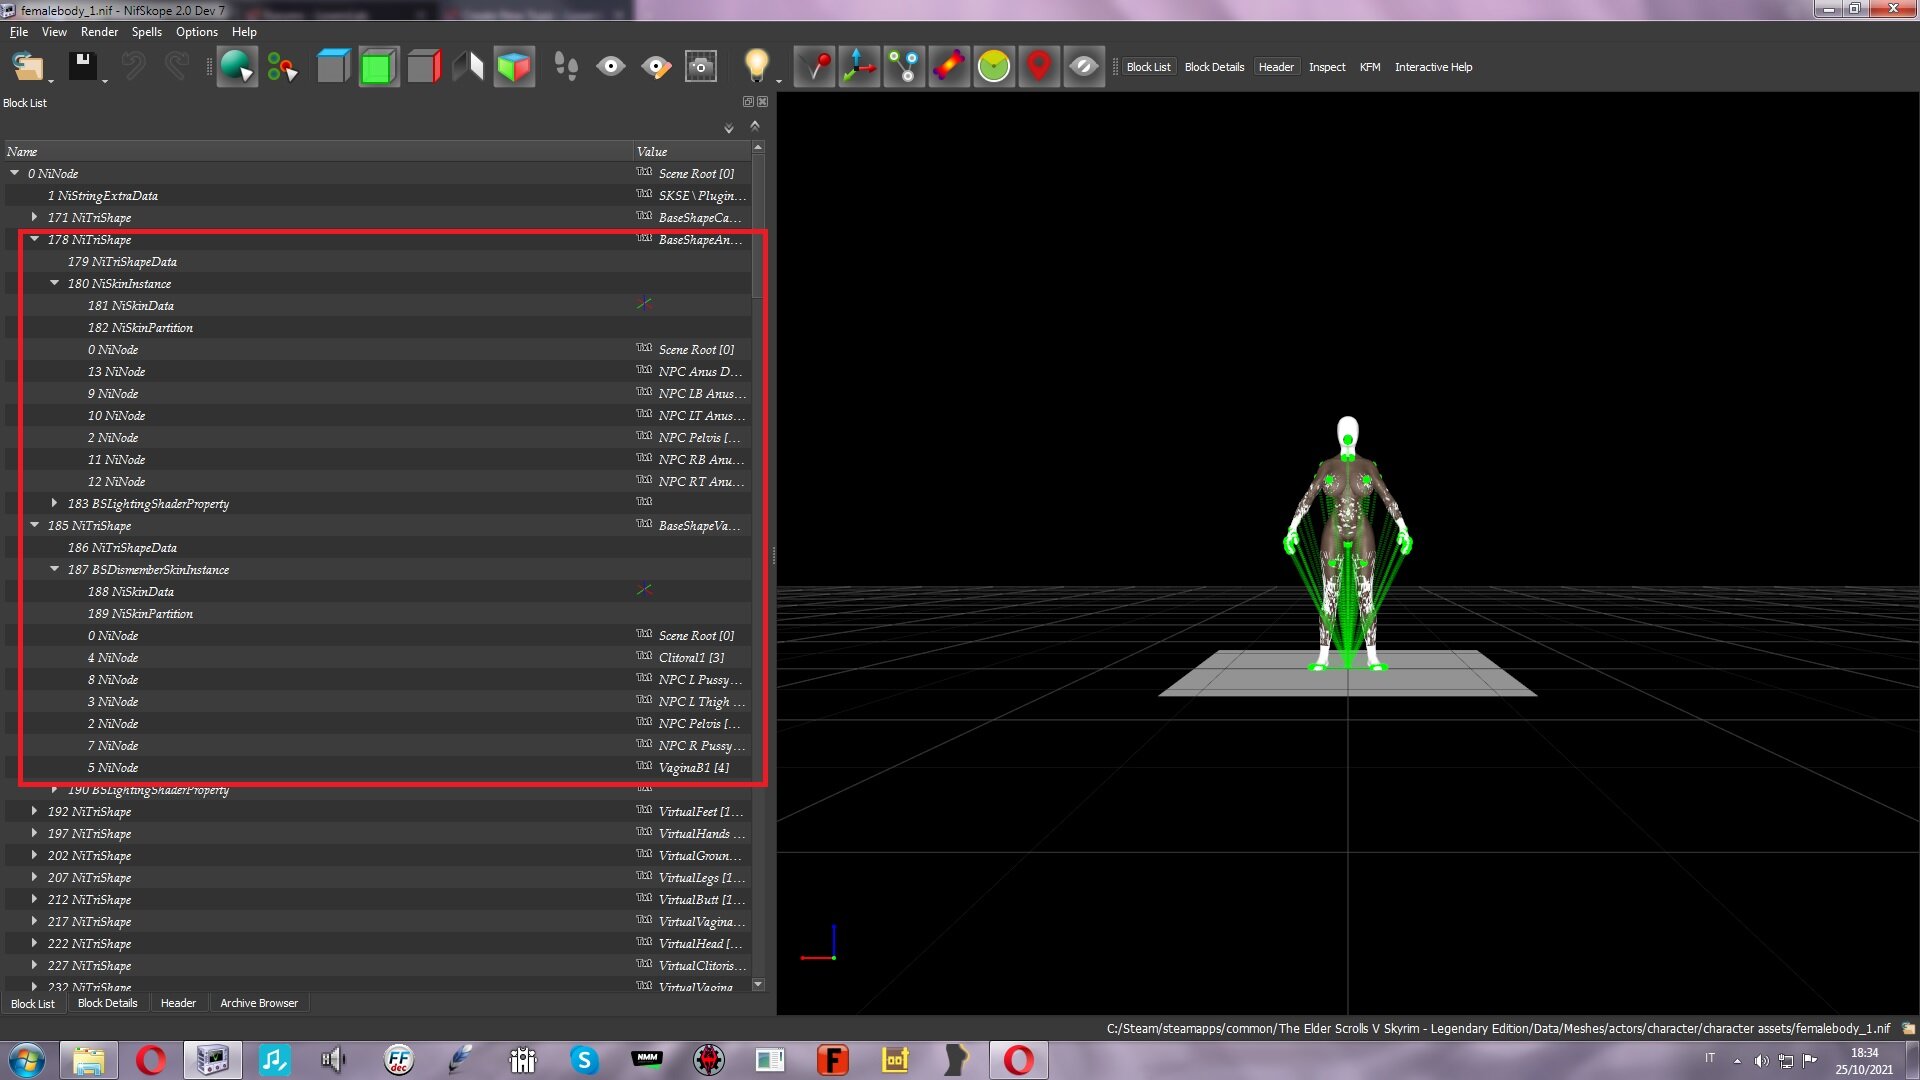Image resolution: width=1920 pixels, height=1080 pixels.
Task: Select the 179 NiTriShapeData row
Action: click(378, 261)
